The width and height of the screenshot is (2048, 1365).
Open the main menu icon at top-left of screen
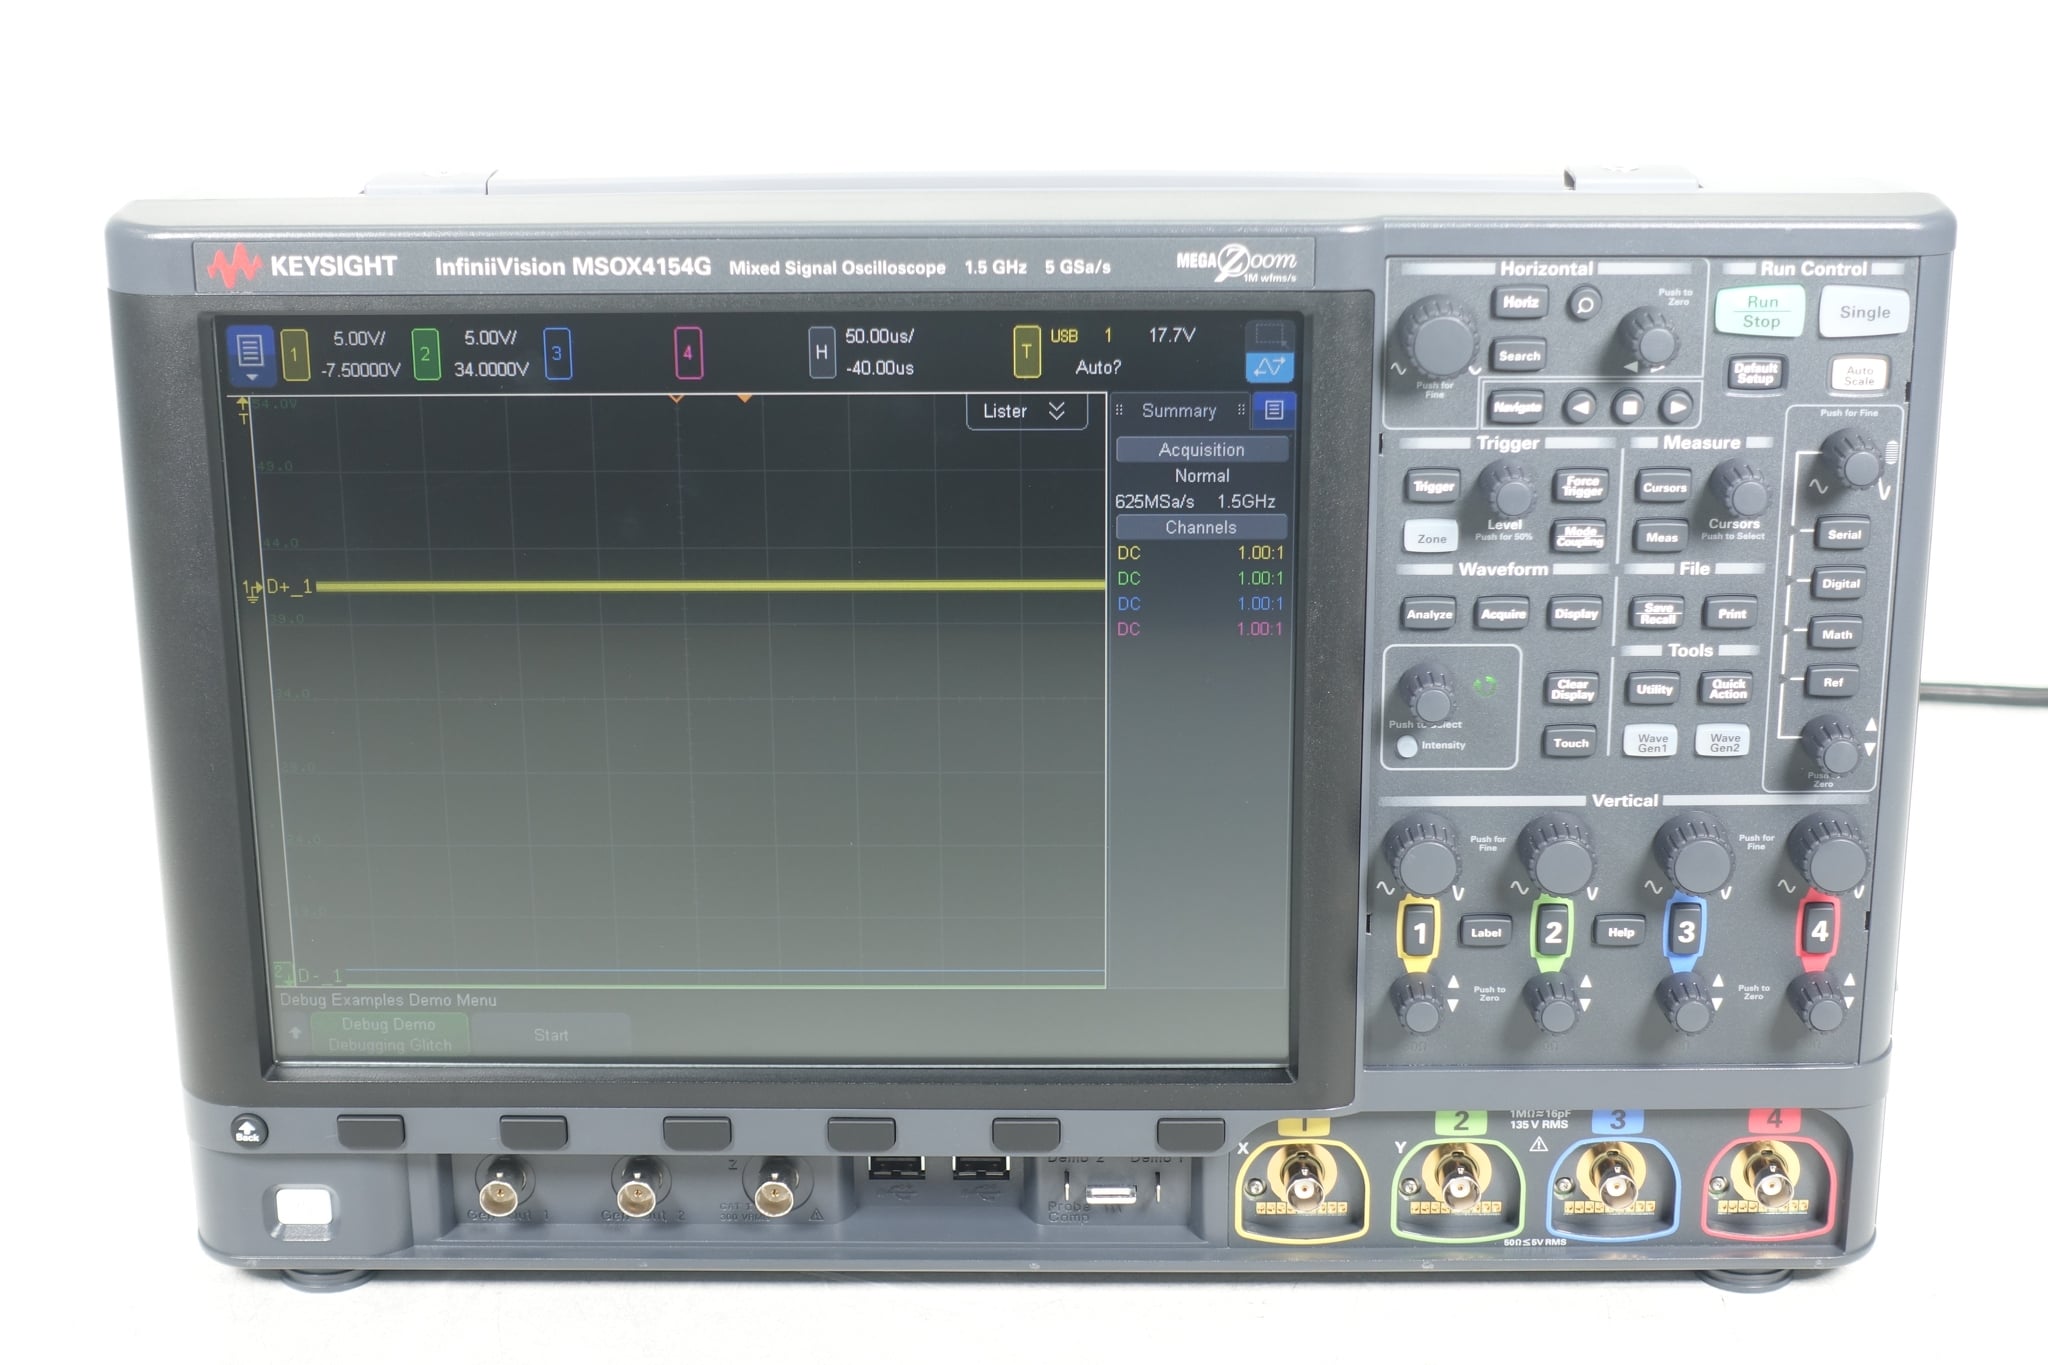coord(250,354)
